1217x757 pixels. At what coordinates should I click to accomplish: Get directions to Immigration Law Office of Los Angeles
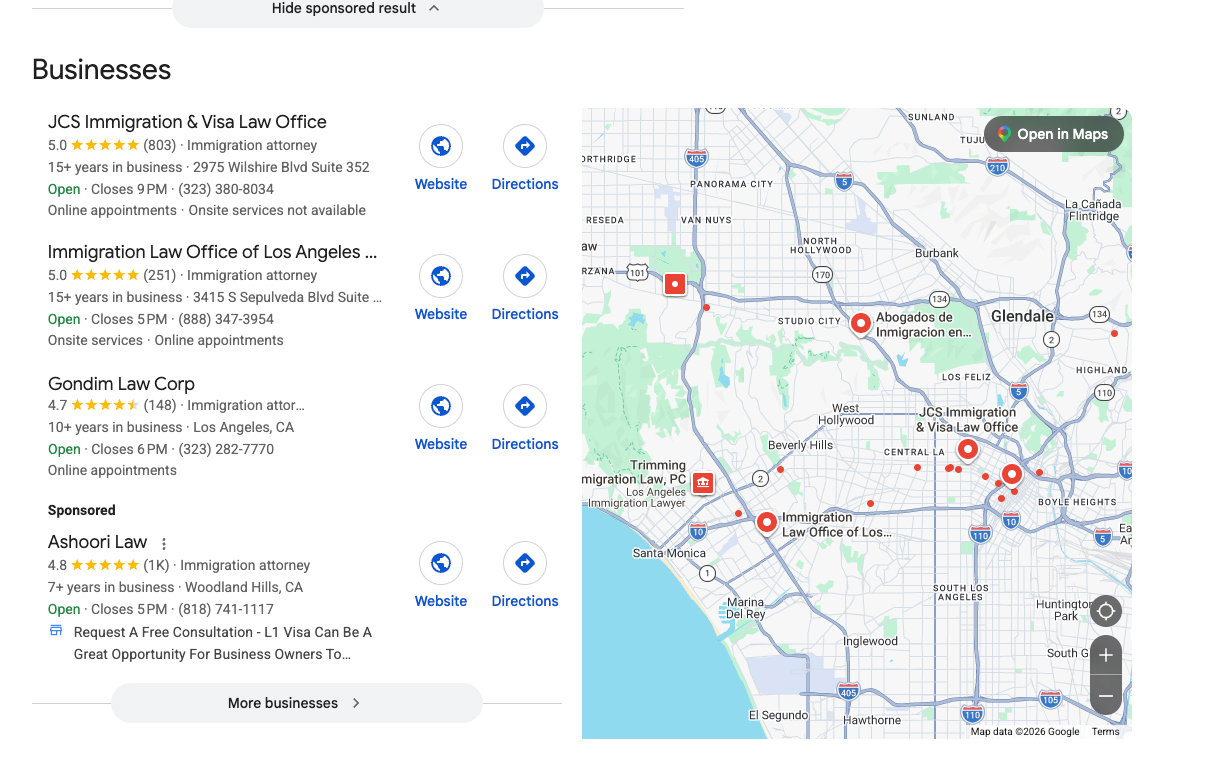tap(525, 276)
